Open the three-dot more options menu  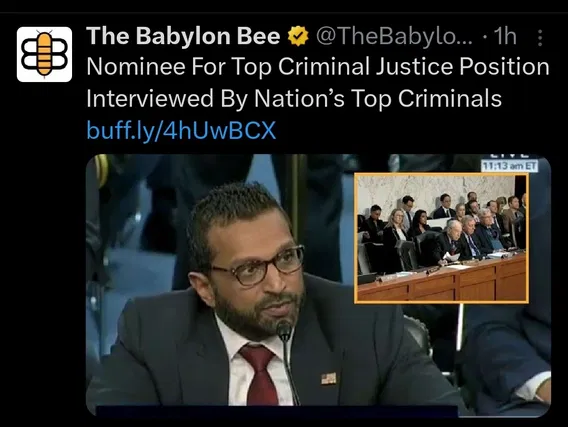[540, 38]
